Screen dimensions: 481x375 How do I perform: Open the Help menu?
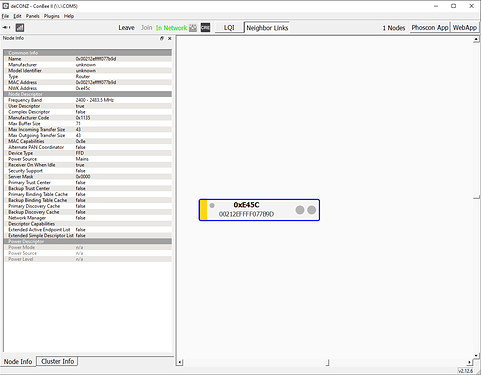pyautogui.click(x=69, y=16)
